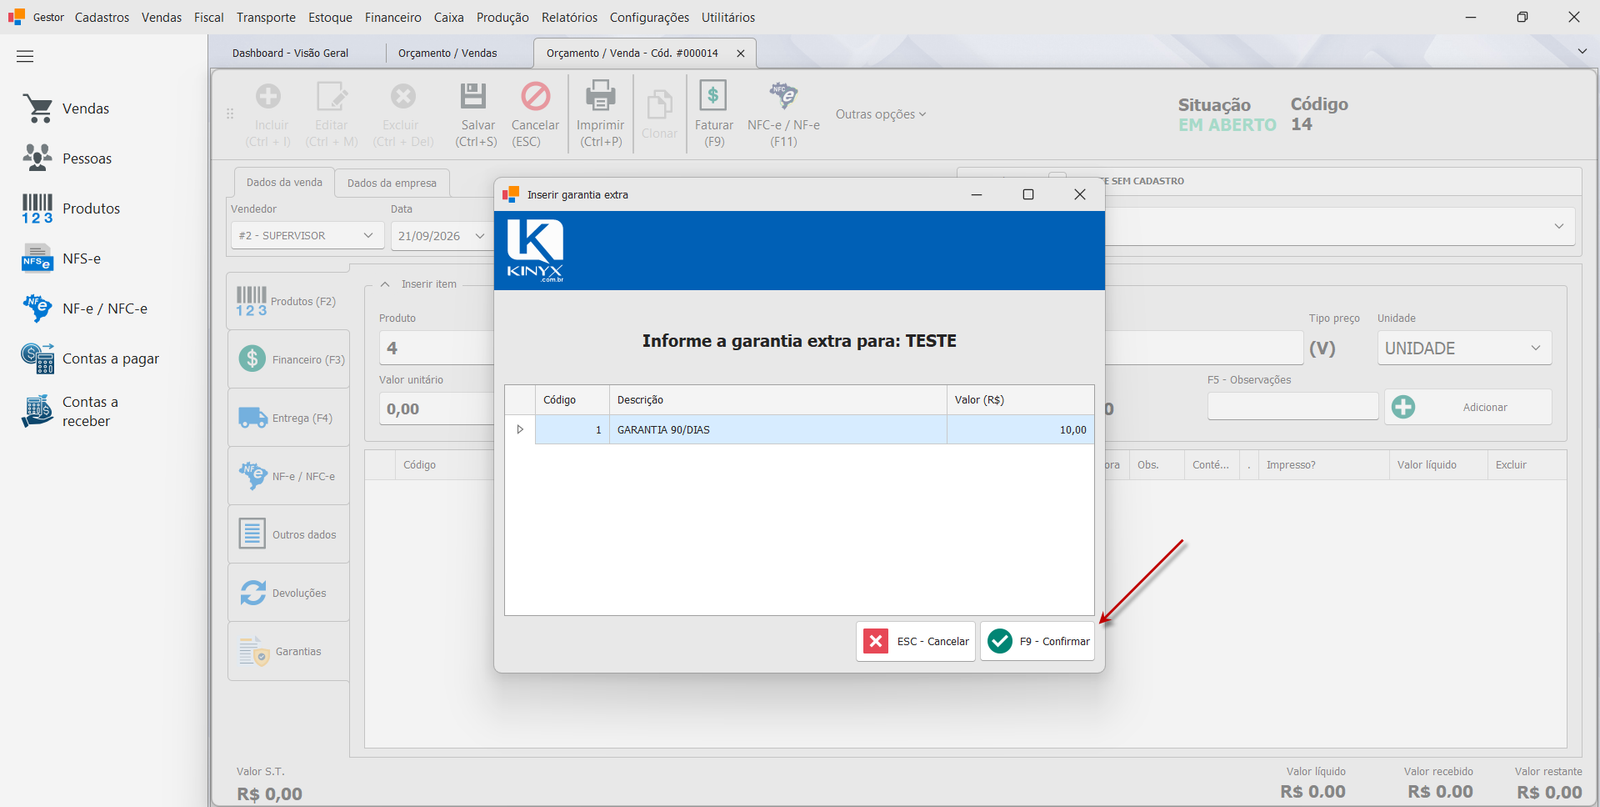The image size is (1600, 807).
Task: Expand row arrow for GARANTIA 90/DIAS
Action: click(x=520, y=430)
